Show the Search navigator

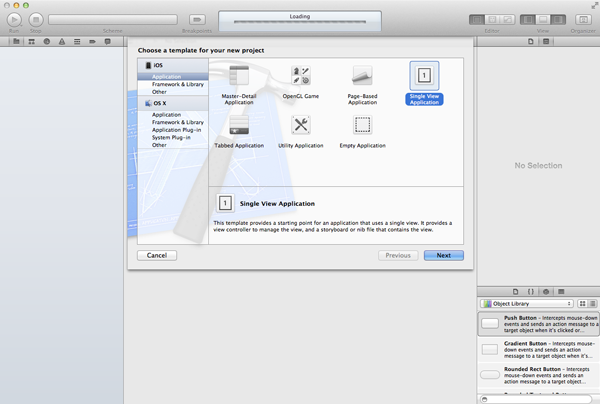(47, 41)
